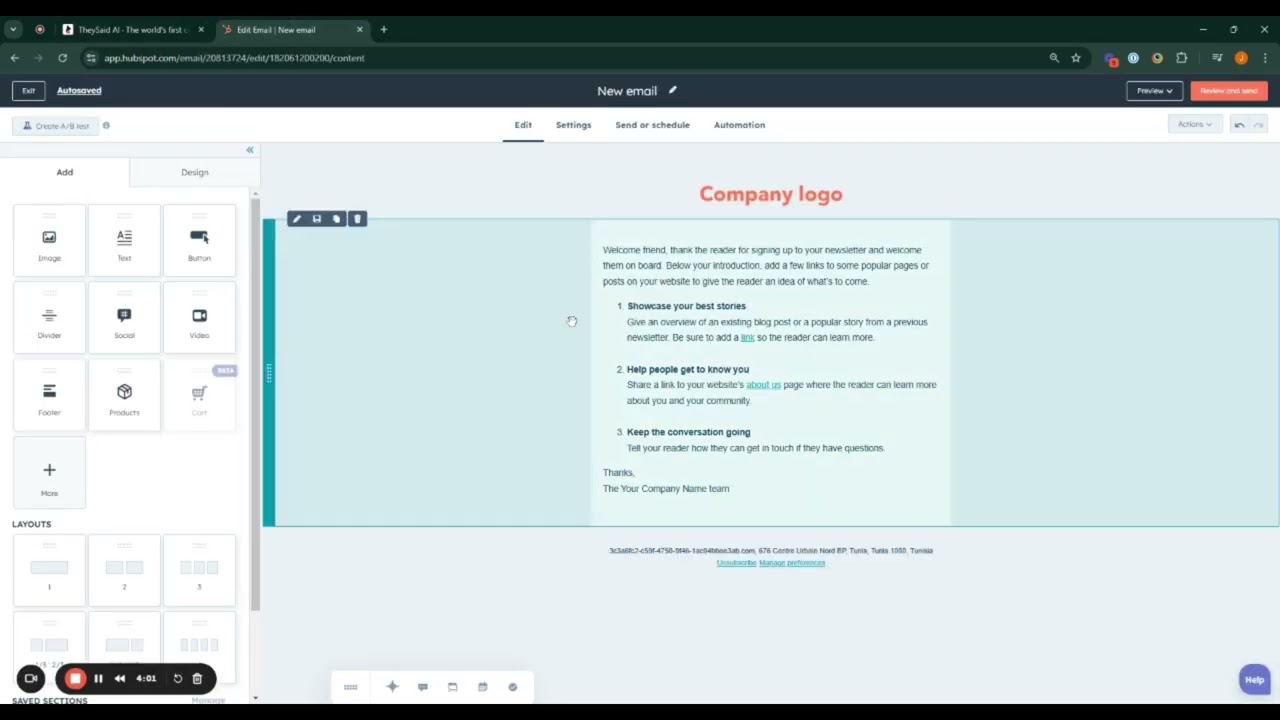Go to the Automation tab
Screen dimensions: 1280x720
click(x=739, y=125)
